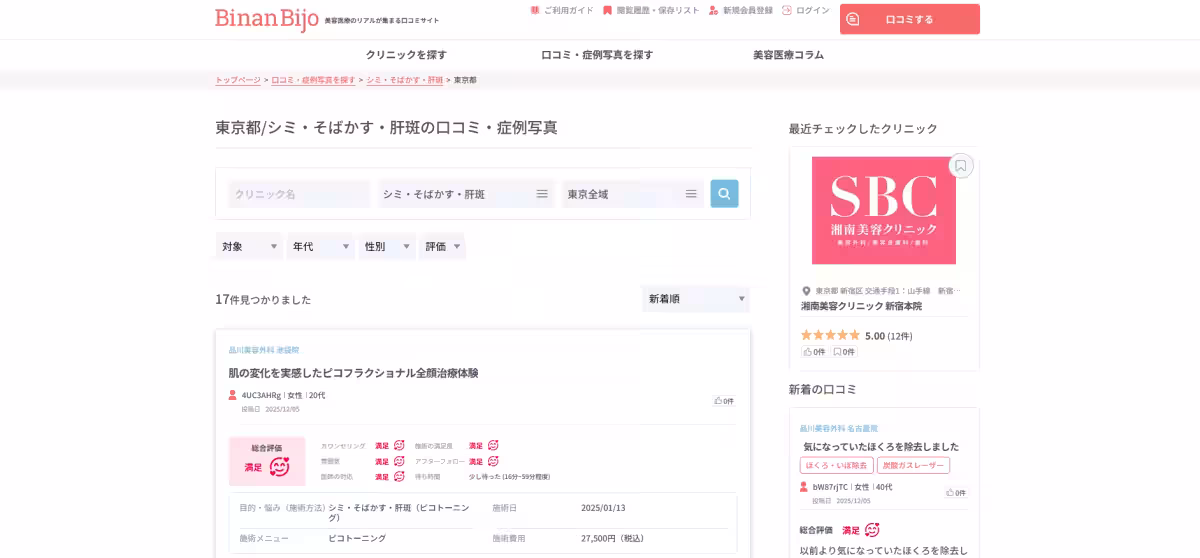Open the シミ・そばかす・肝斑 treatment selector
The height and width of the screenshot is (558, 1200).
click(x=465, y=194)
